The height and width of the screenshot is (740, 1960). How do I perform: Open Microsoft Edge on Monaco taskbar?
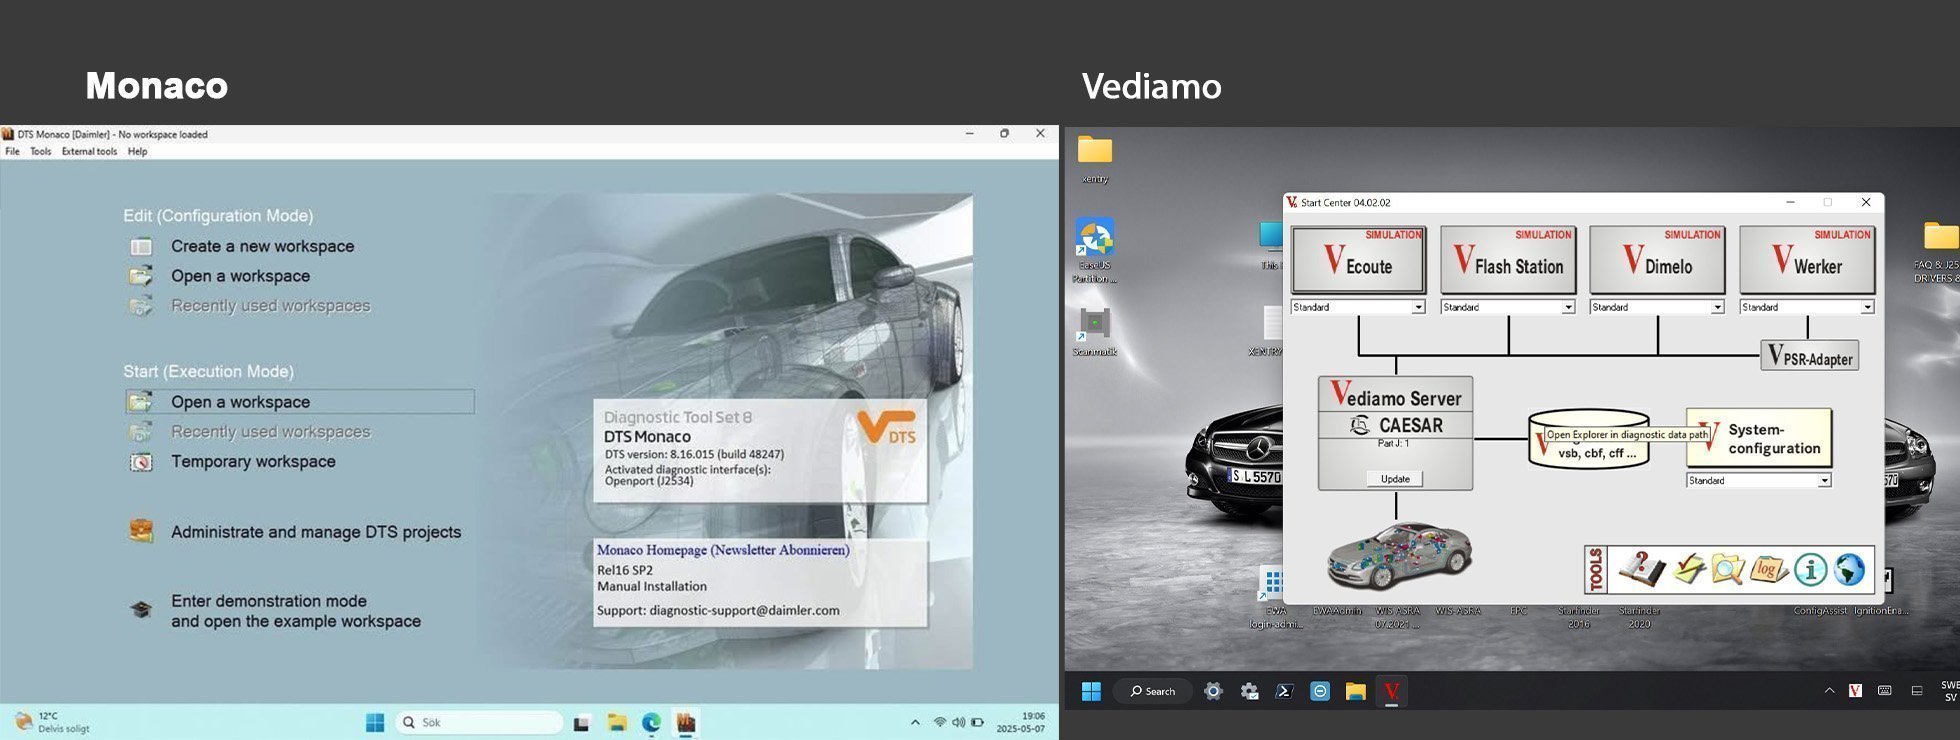coord(651,722)
